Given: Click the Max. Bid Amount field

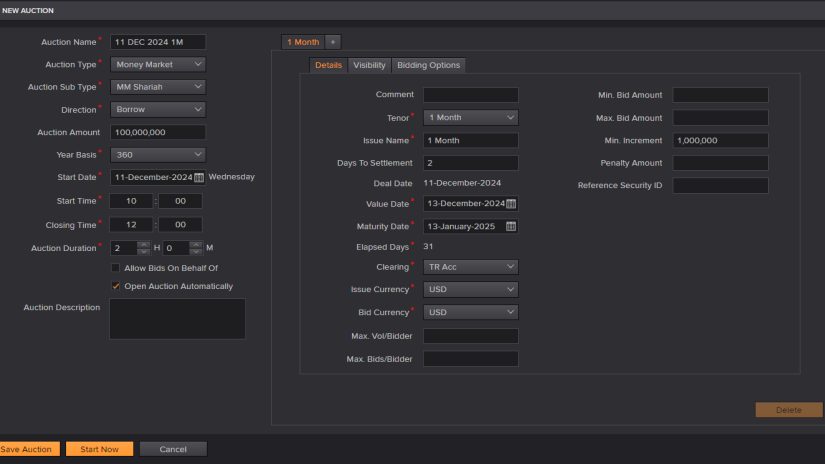Looking at the screenshot, I should coord(720,118).
